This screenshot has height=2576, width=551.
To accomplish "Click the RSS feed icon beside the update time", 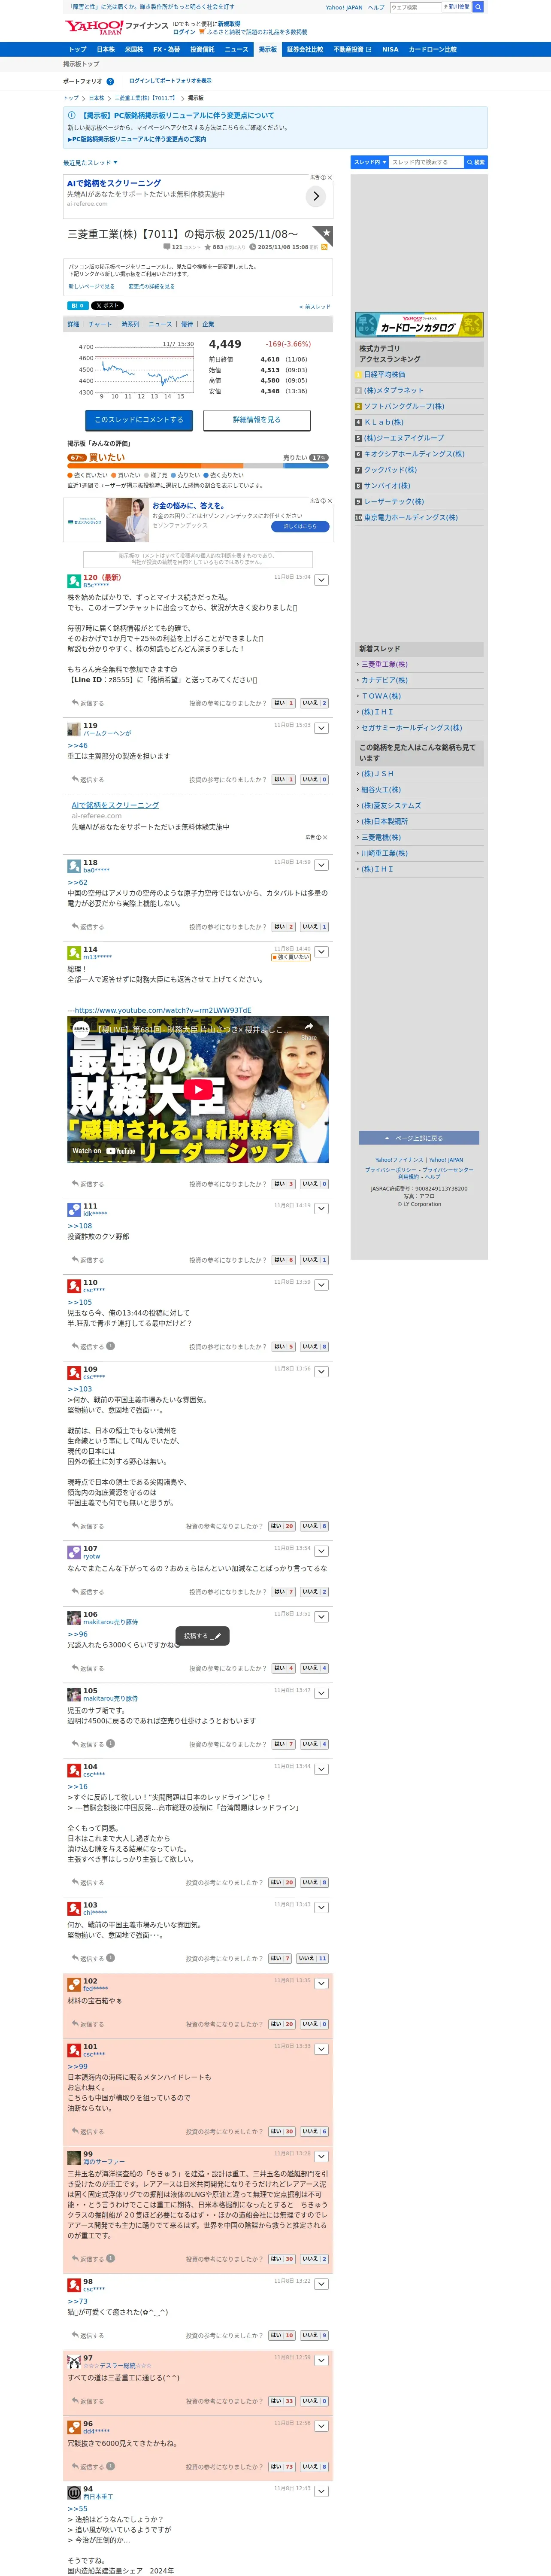I will pos(323,247).
